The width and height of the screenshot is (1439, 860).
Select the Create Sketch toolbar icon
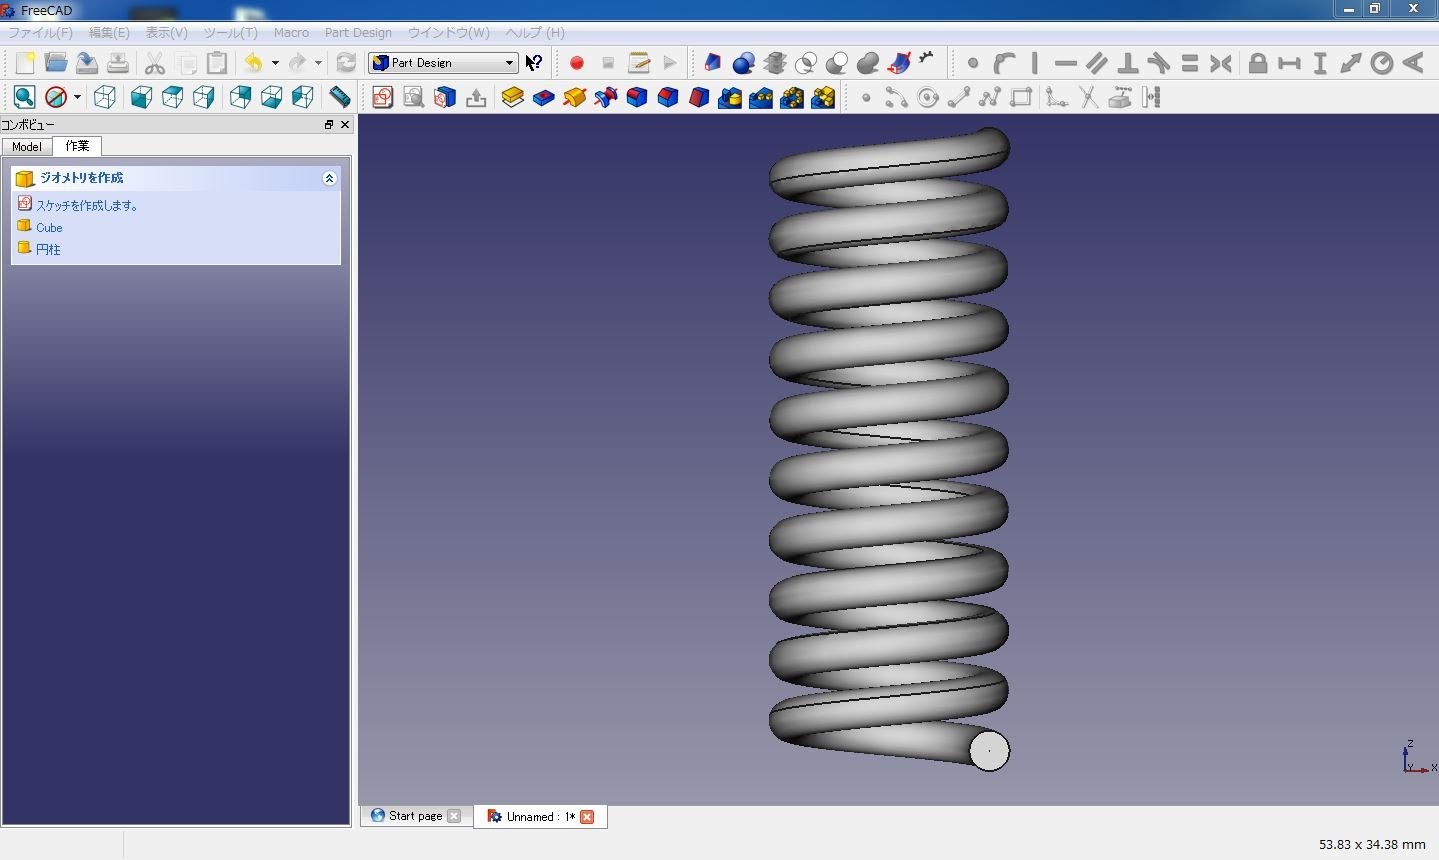tap(382, 97)
